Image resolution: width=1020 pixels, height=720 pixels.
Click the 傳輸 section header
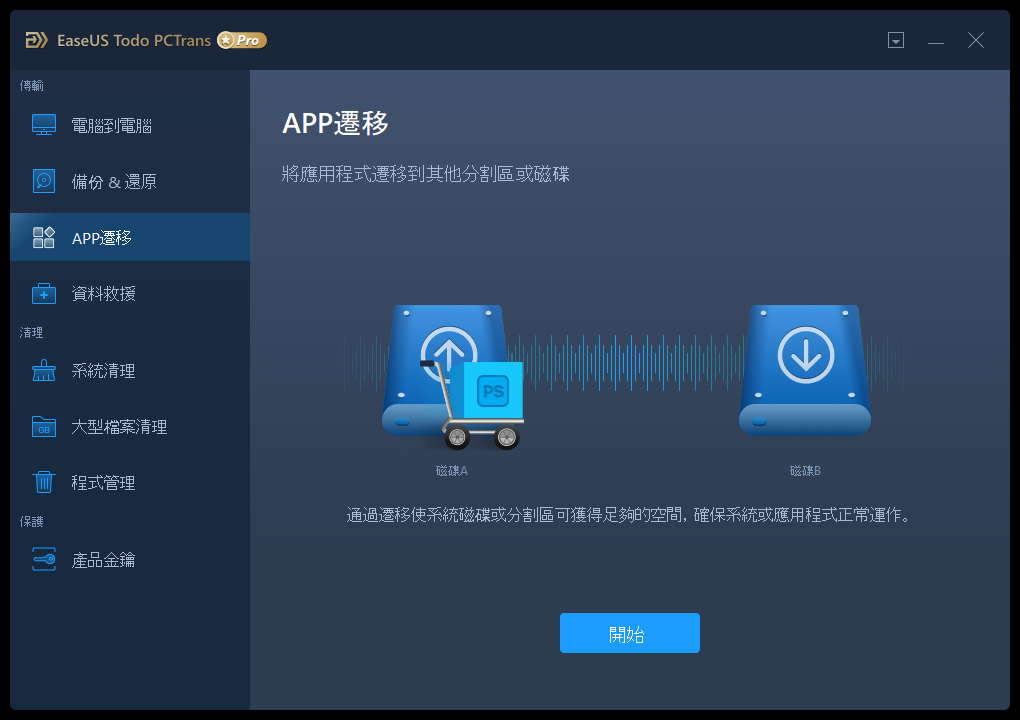(31, 85)
